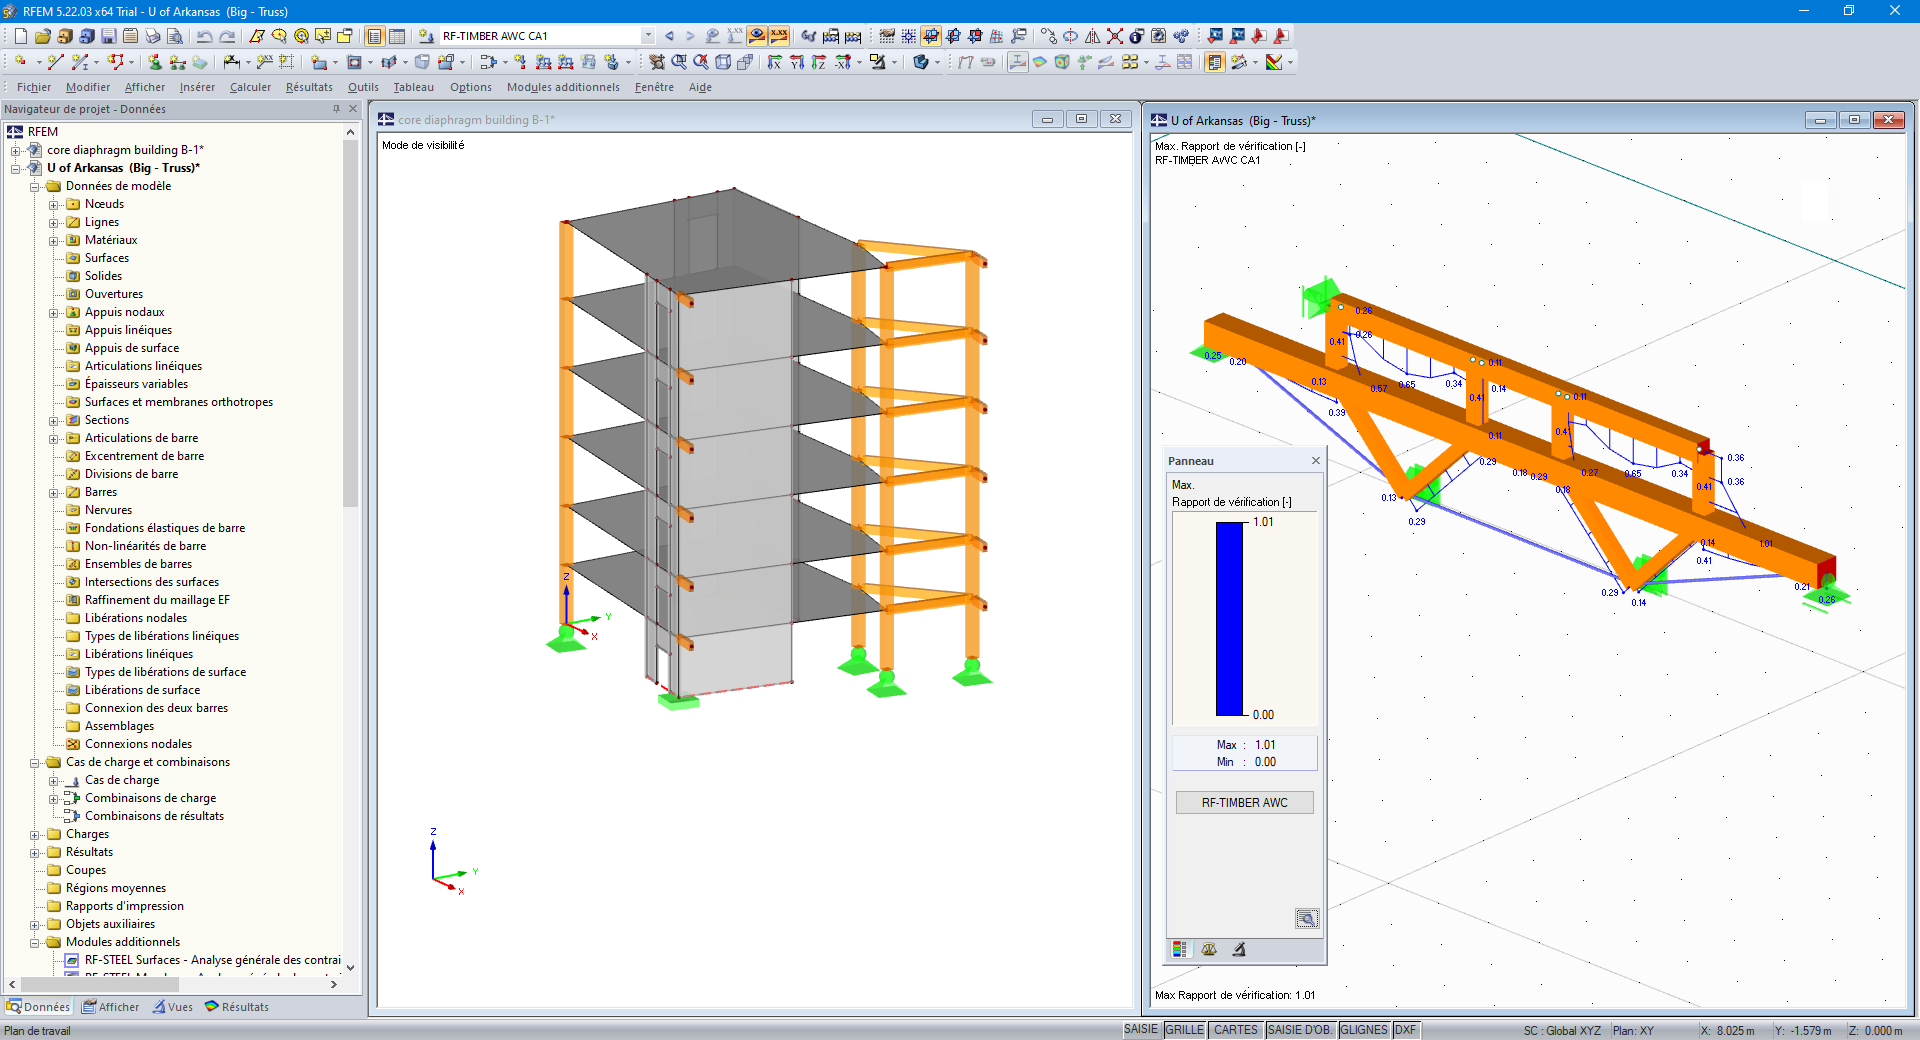Select Combinaisons de charge in navigator
1920x1040 pixels.
tap(150, 798)
